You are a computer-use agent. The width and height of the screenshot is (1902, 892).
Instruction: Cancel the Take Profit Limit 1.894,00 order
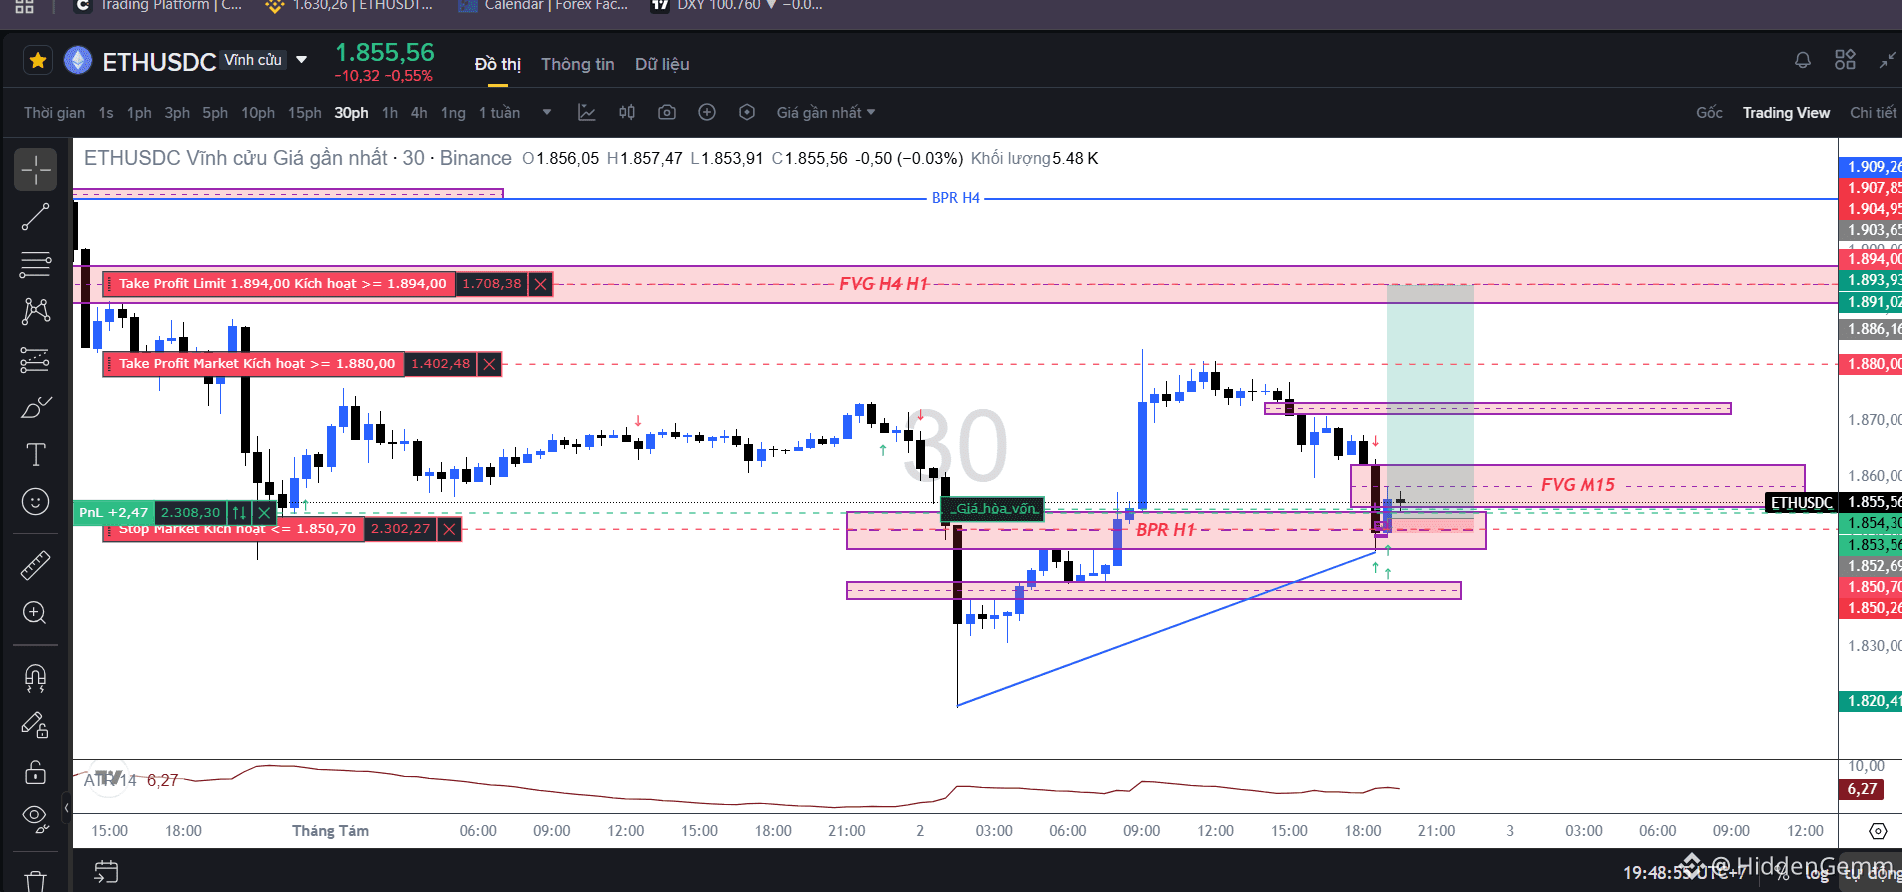540,284
